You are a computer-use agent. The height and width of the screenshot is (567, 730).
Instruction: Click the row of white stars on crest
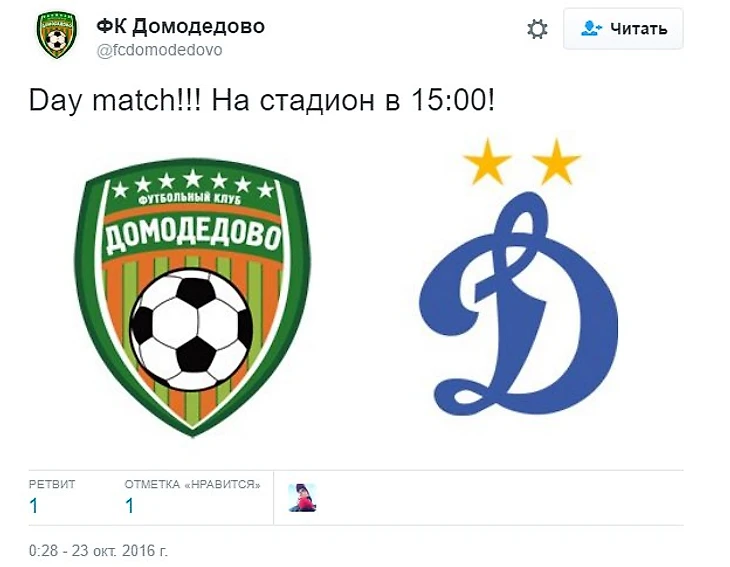click(192, 183)
